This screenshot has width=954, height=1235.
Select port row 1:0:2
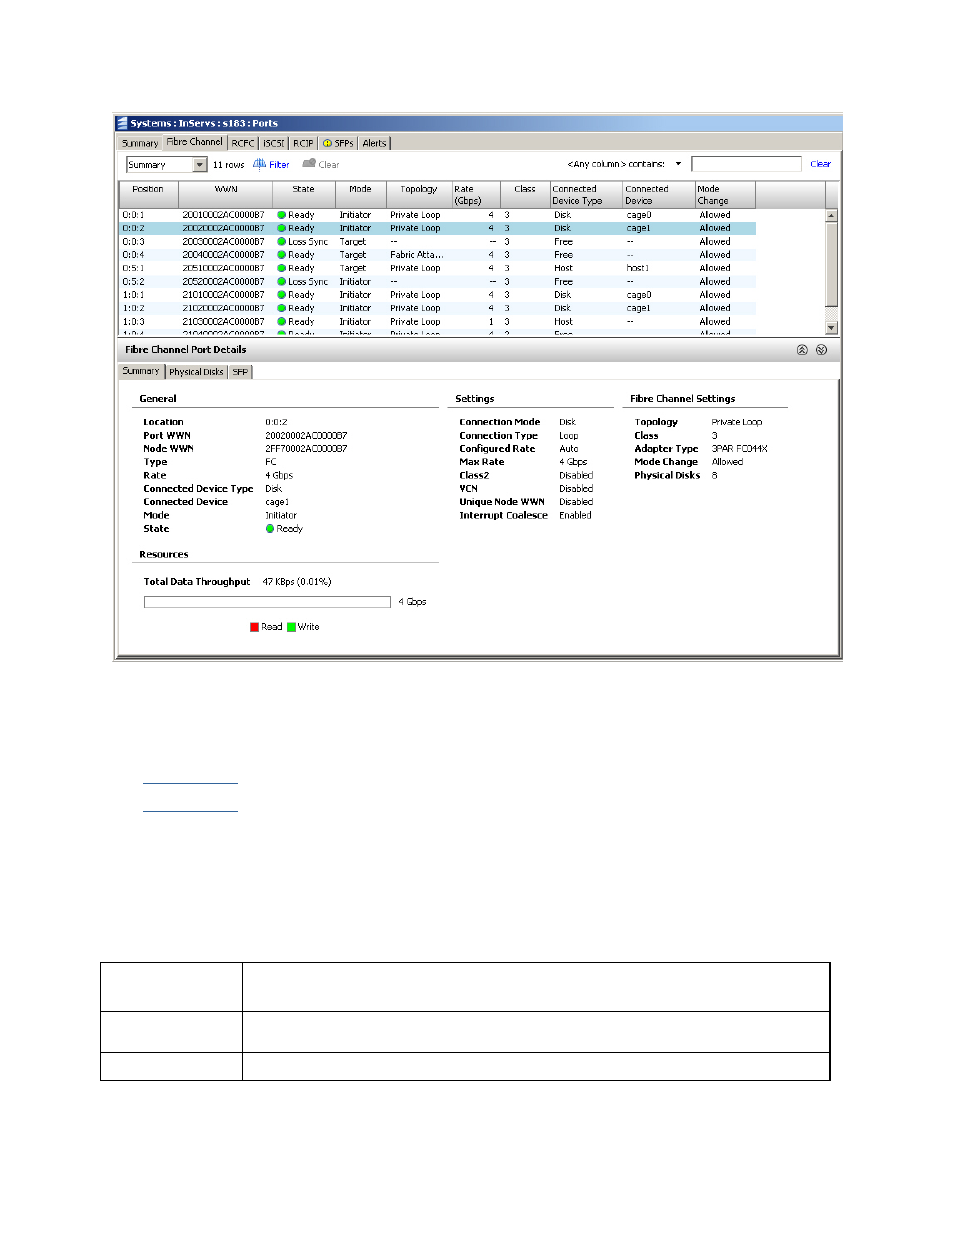click(x=437, y=308)
